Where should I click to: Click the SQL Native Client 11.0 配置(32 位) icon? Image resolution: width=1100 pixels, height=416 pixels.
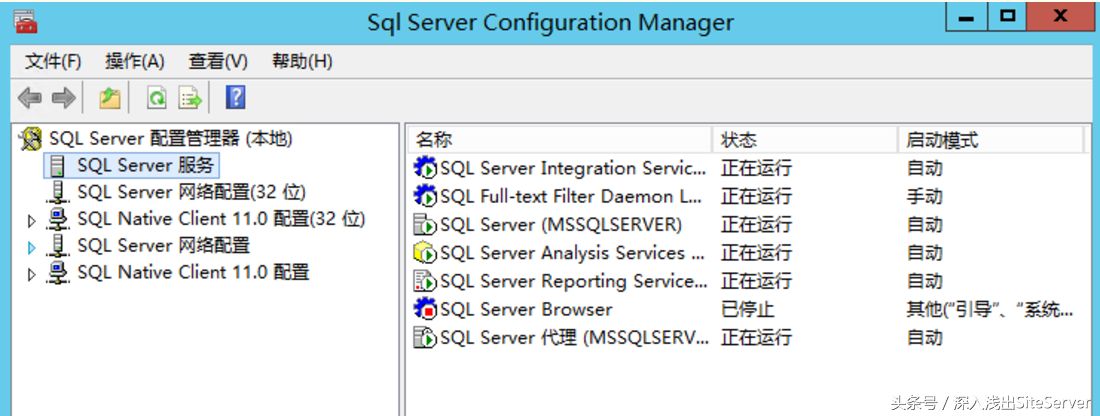58,219
